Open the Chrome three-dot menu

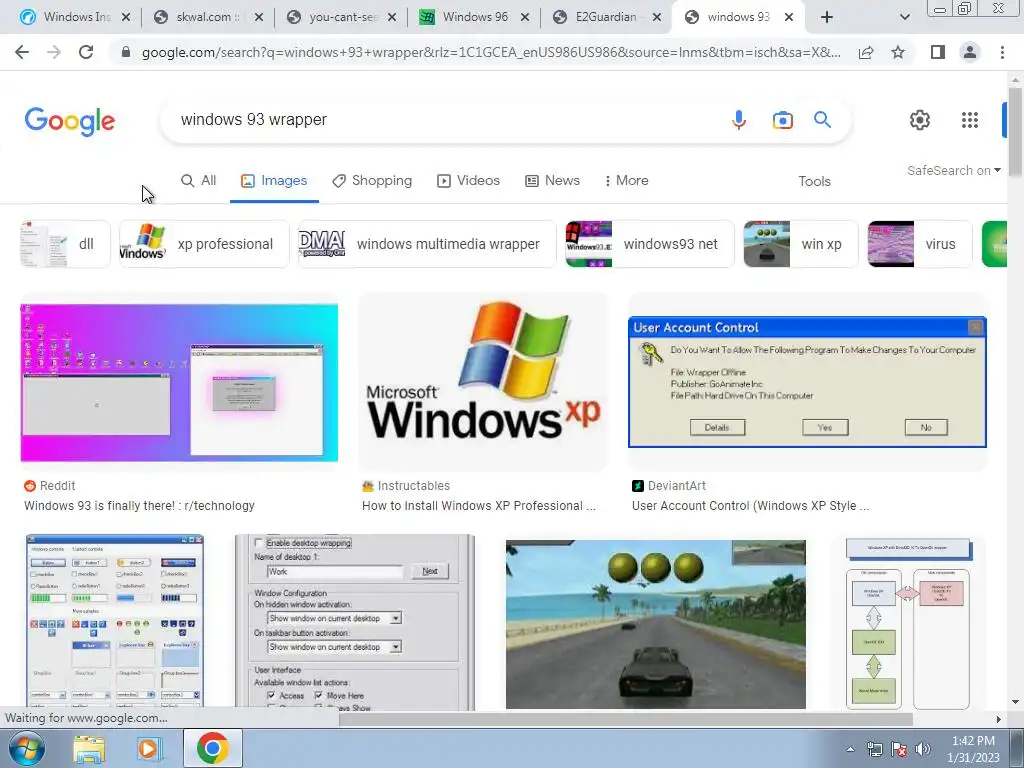coord(1002,52)
